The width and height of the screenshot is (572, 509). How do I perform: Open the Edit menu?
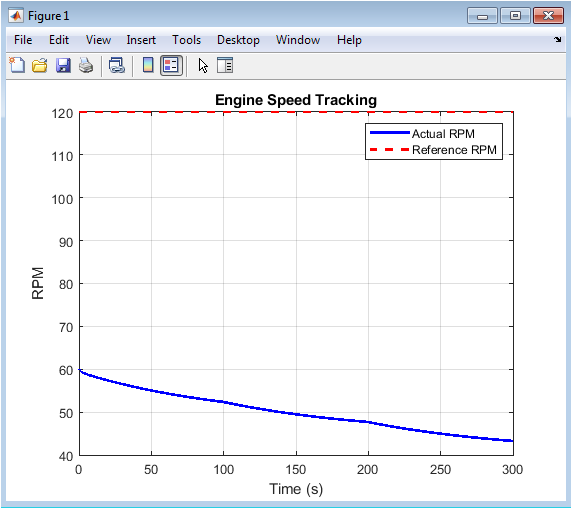[59, 40]
